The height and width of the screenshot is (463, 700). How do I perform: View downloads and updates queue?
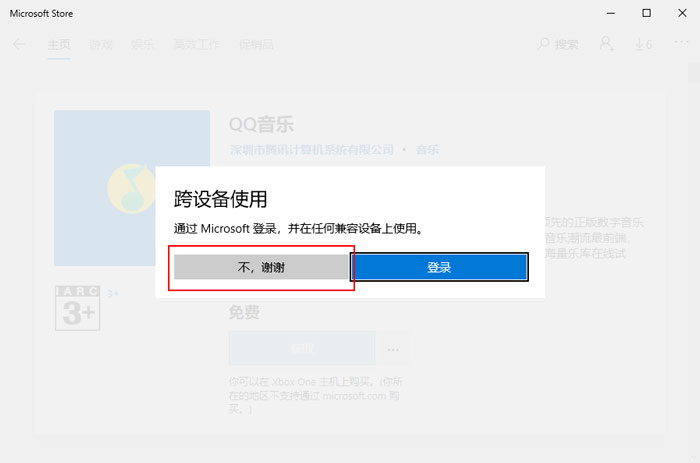click(643, 44)
